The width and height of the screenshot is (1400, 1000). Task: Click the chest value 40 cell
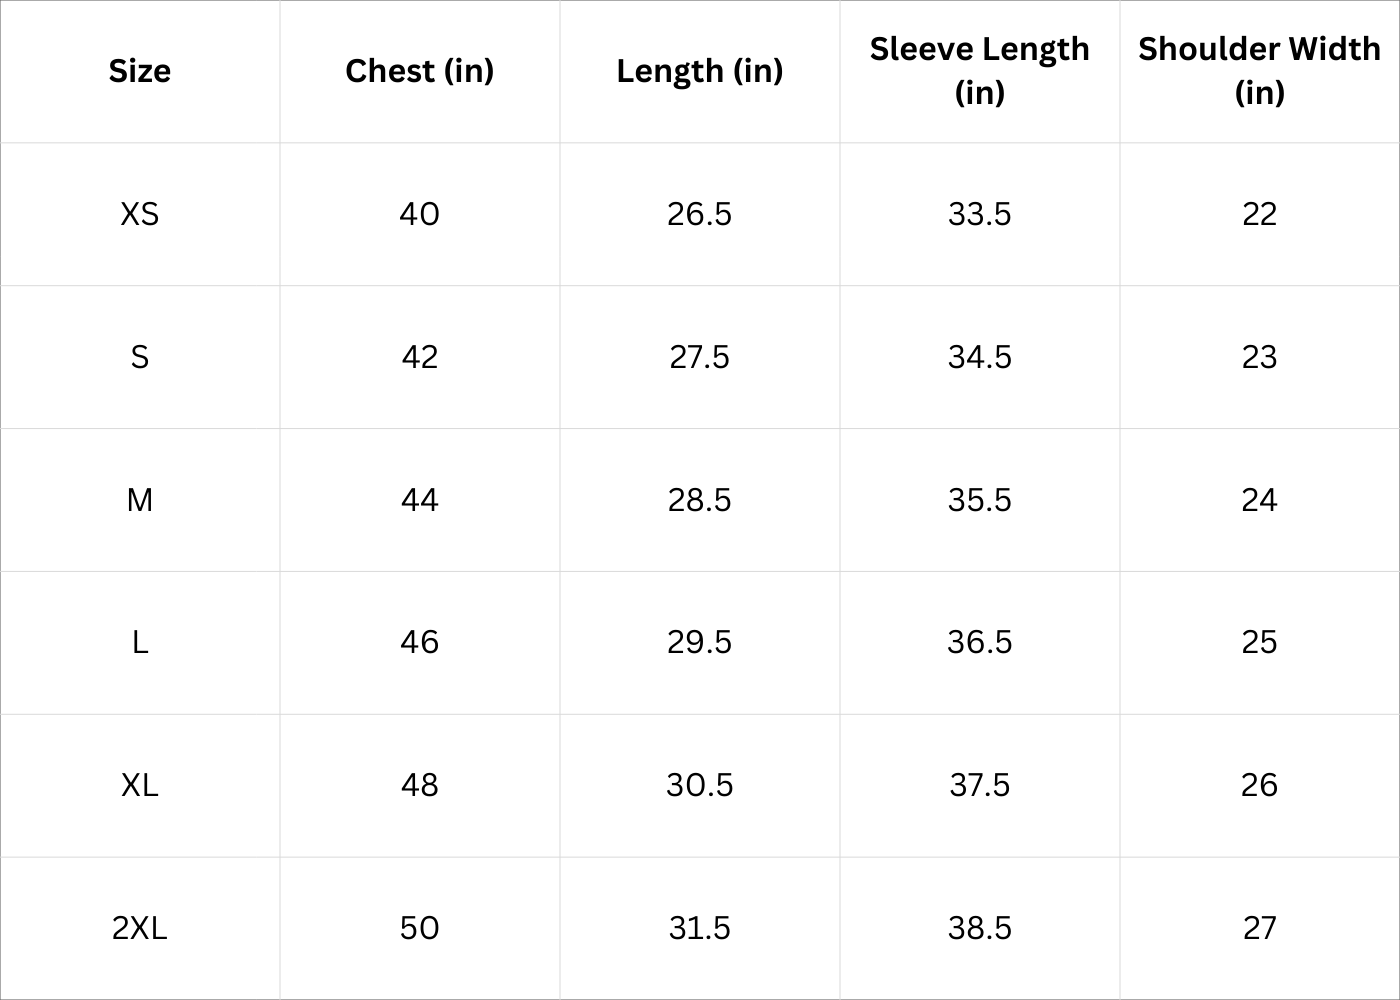tap(420, 214)
